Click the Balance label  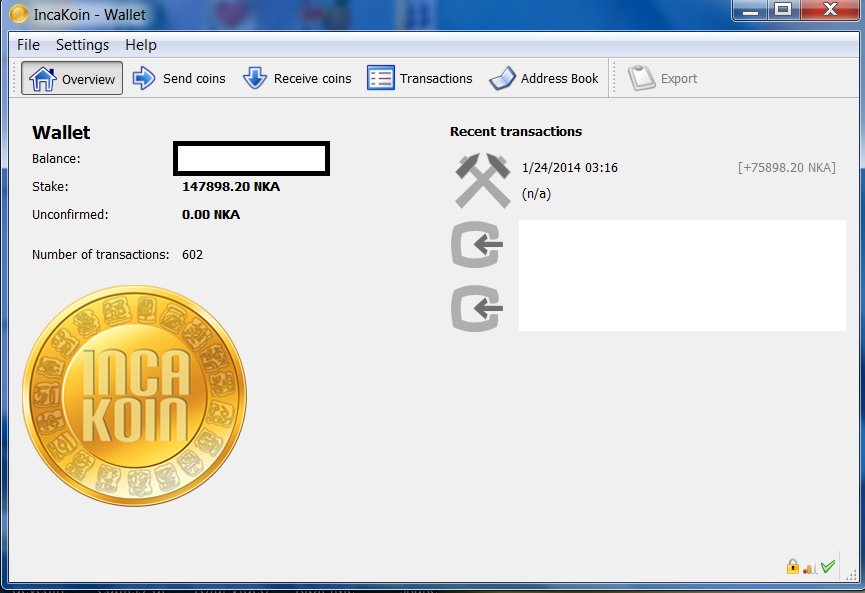pyautogui.click(x=56, y=159)
